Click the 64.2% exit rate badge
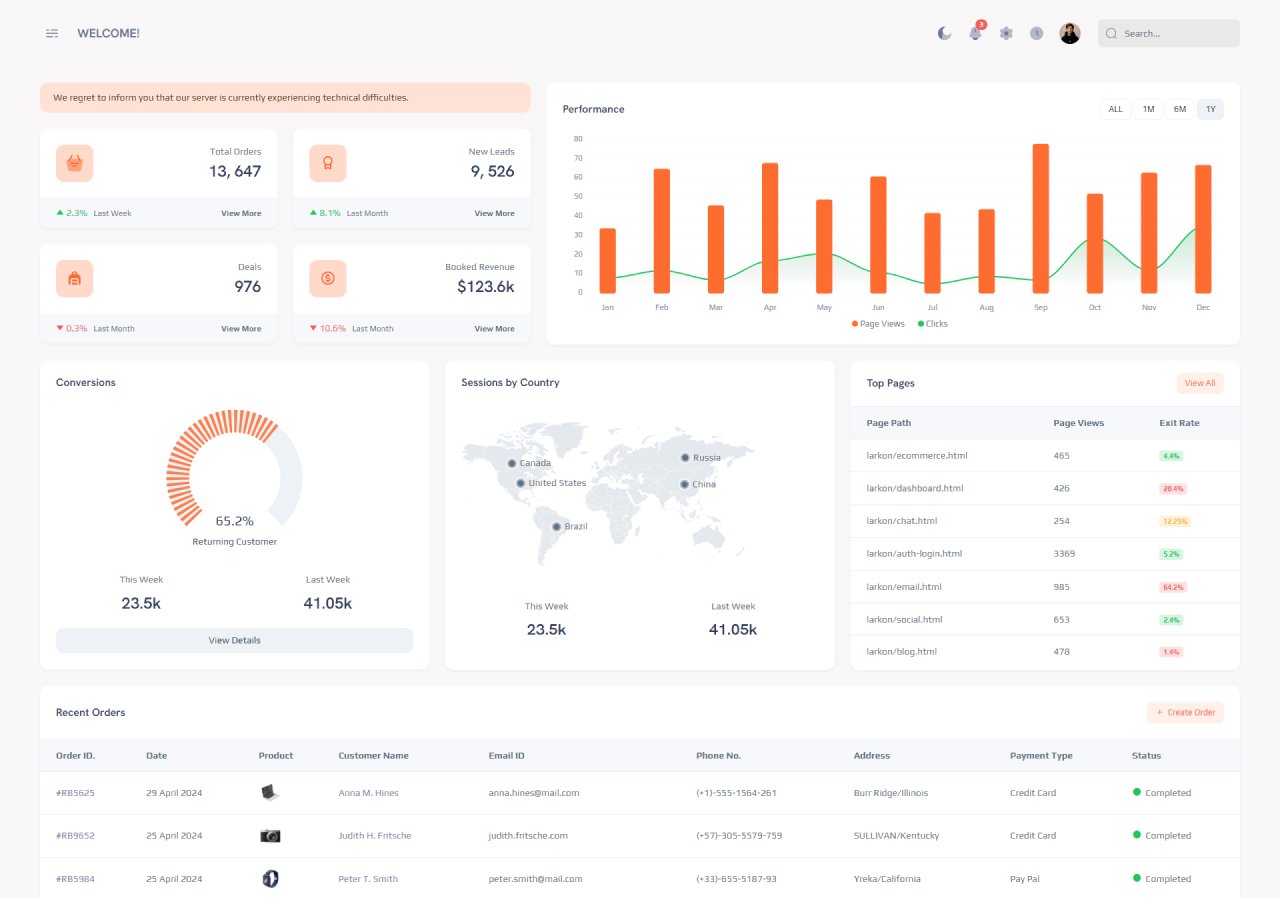 click(x=1173, y=587)
